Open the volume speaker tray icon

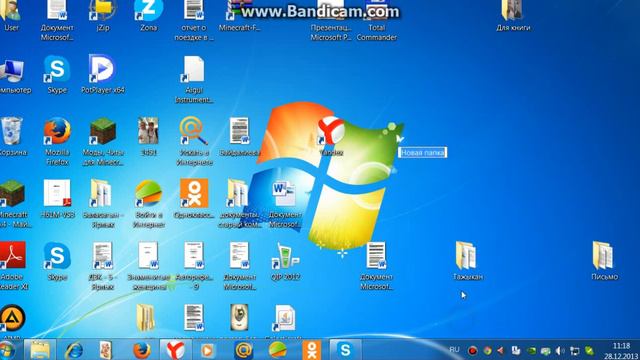click(x=560, y=351)
